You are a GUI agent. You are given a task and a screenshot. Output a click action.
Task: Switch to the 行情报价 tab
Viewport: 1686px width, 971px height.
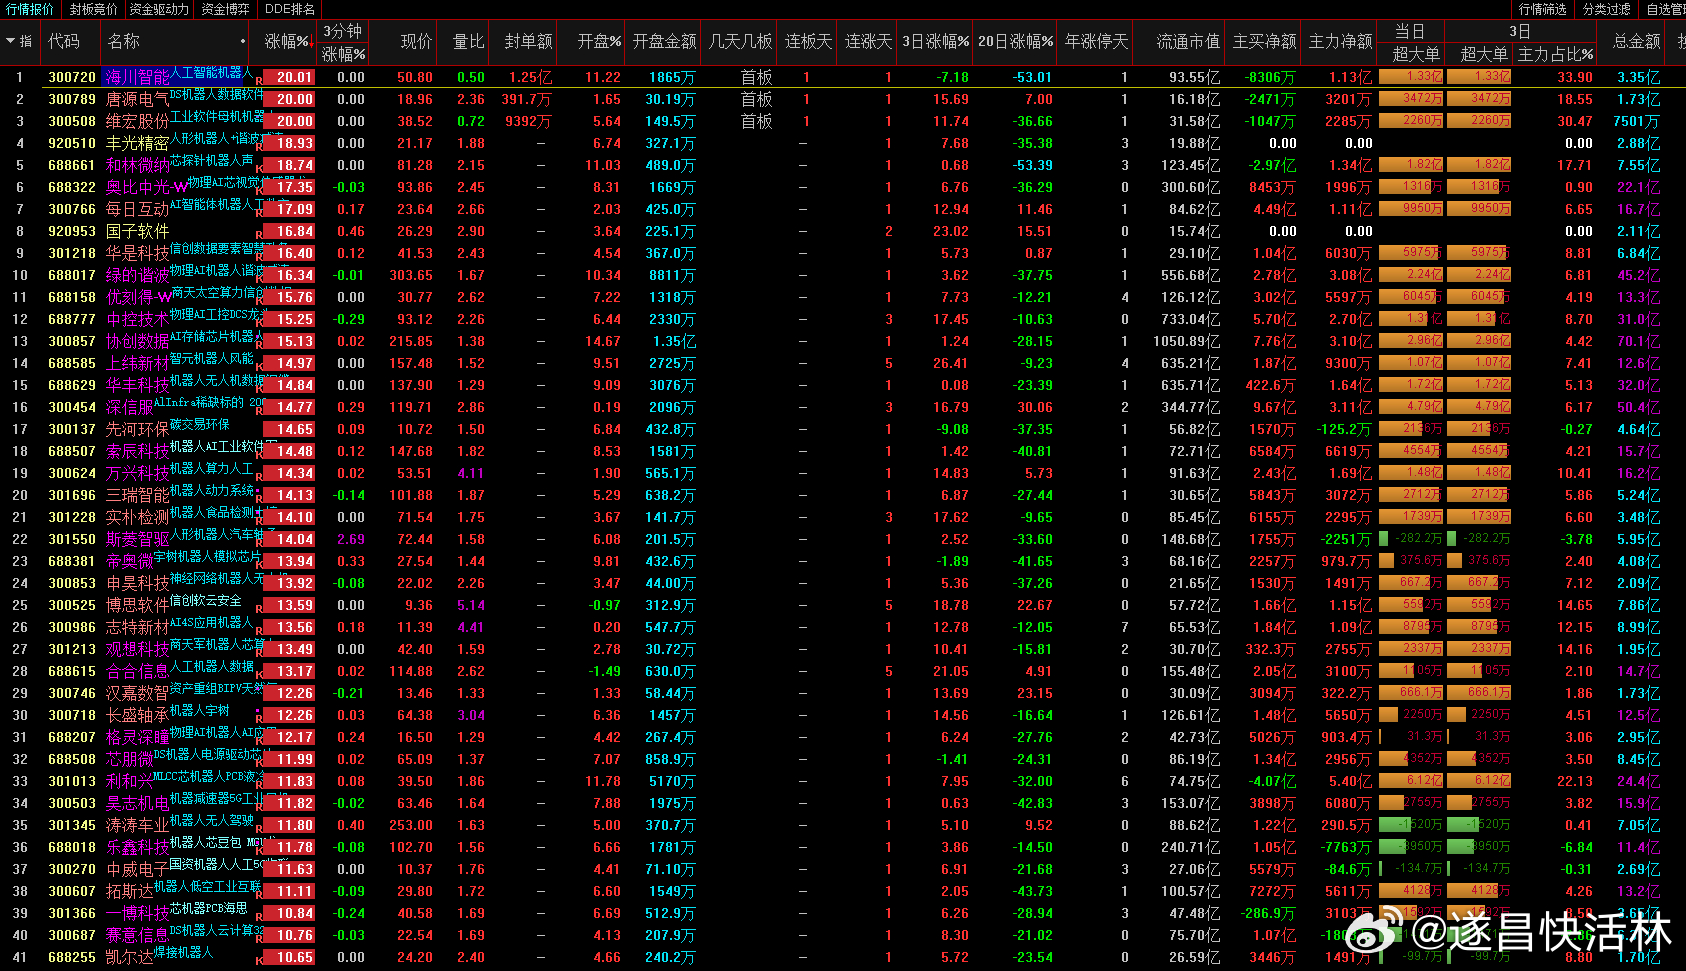click(x=30, y=9)
